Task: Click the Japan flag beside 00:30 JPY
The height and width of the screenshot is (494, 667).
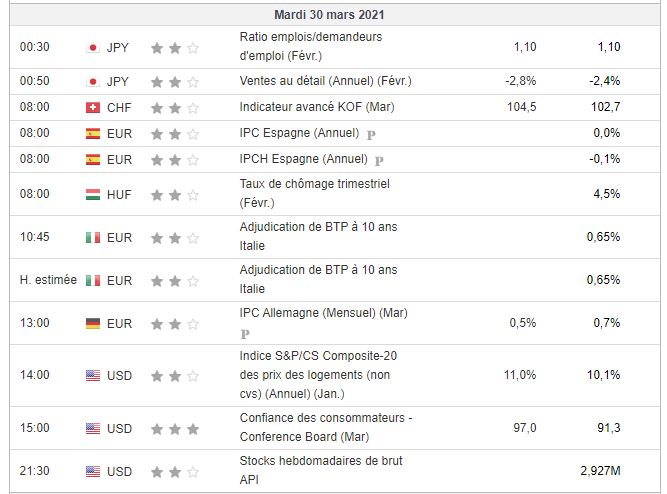Action: tap(93, 47)
